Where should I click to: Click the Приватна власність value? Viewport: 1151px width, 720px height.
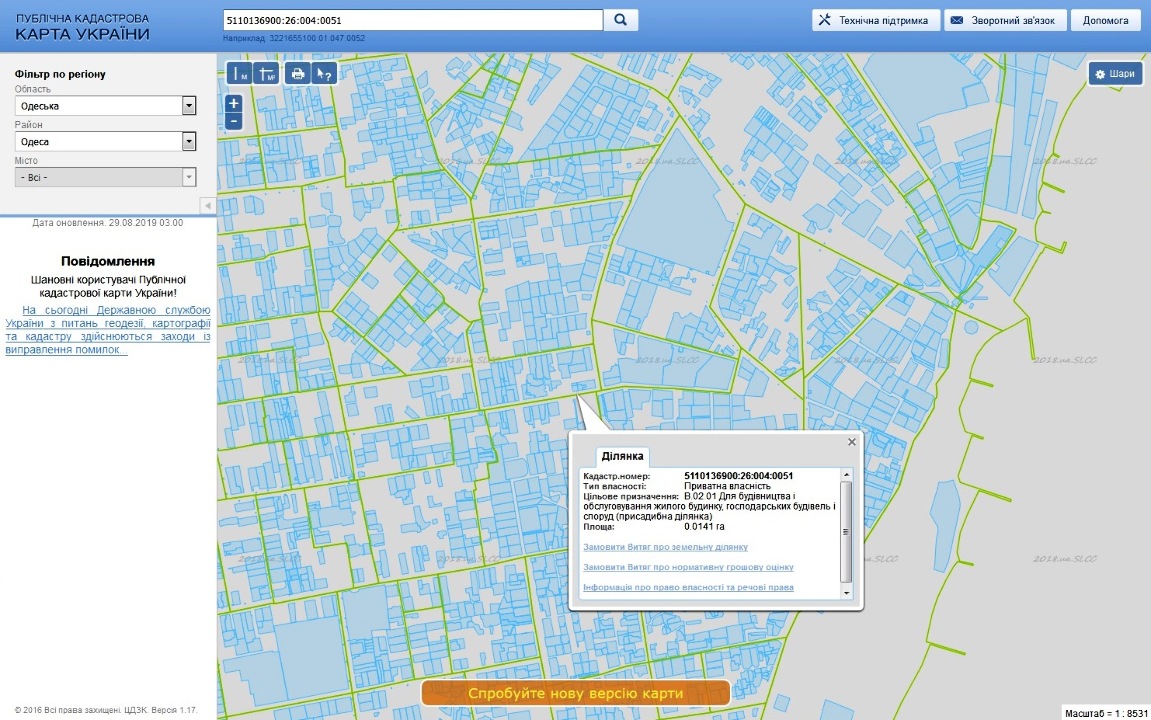(727, 486)
